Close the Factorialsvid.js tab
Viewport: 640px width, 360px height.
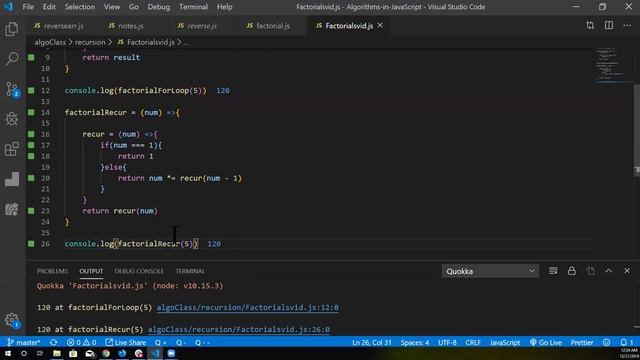click(x=380, y=25)
